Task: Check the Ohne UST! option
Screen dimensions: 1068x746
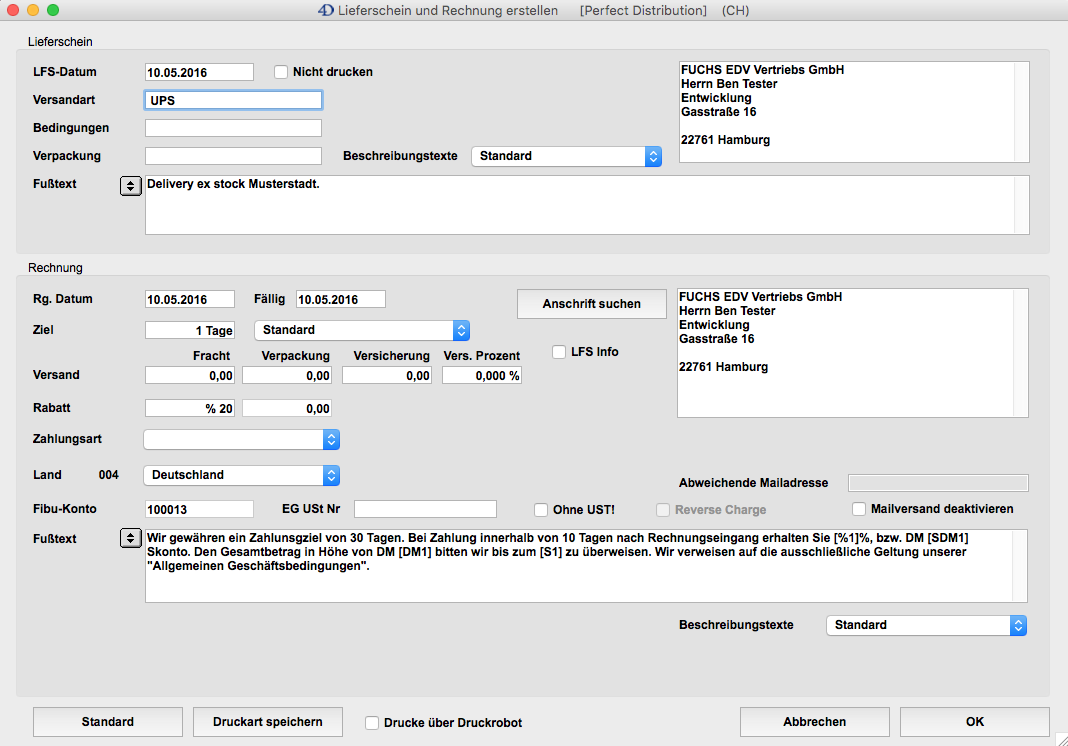Action: click(x=541, y=509)
